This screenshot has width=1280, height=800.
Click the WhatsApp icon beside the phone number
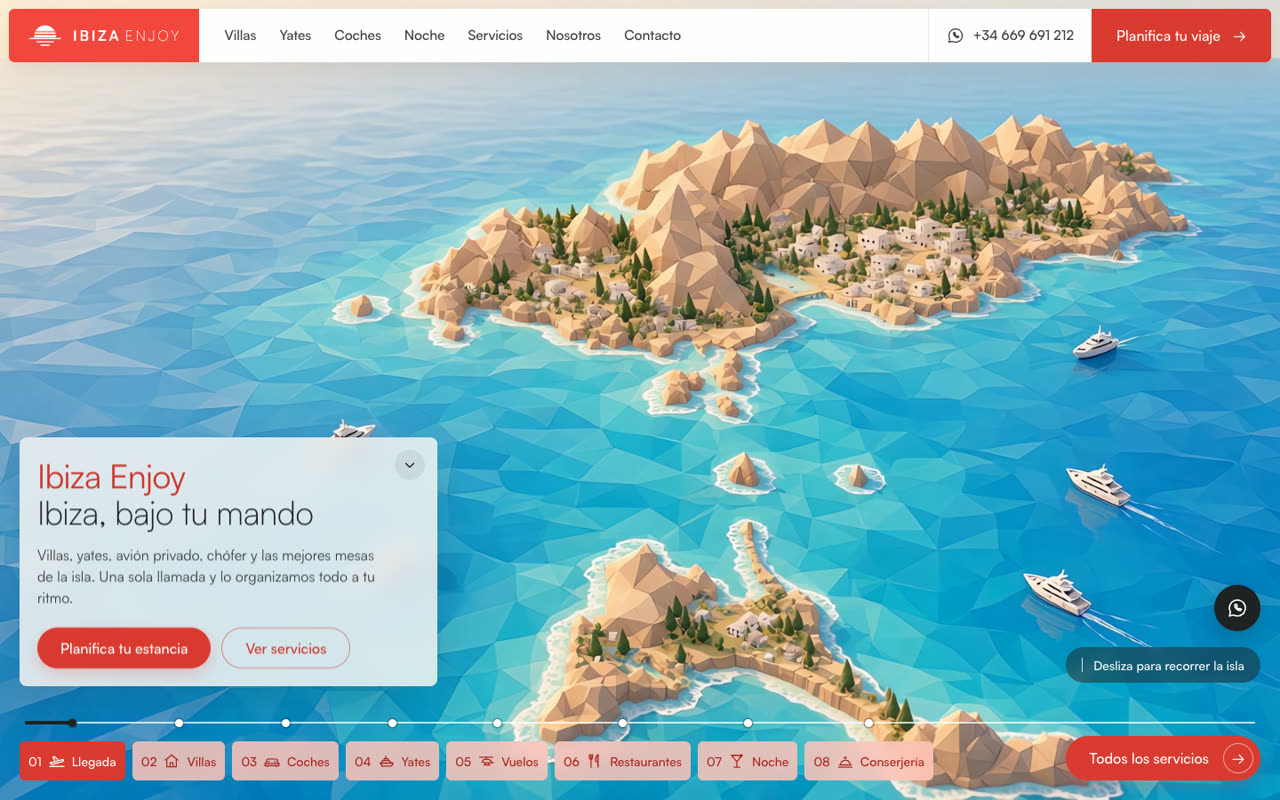(955, 36)
